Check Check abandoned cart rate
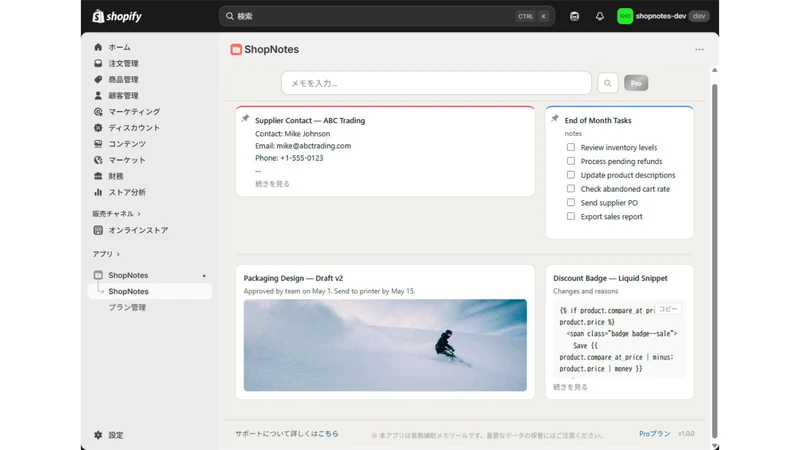800x450 pixels. pos(571,188)
